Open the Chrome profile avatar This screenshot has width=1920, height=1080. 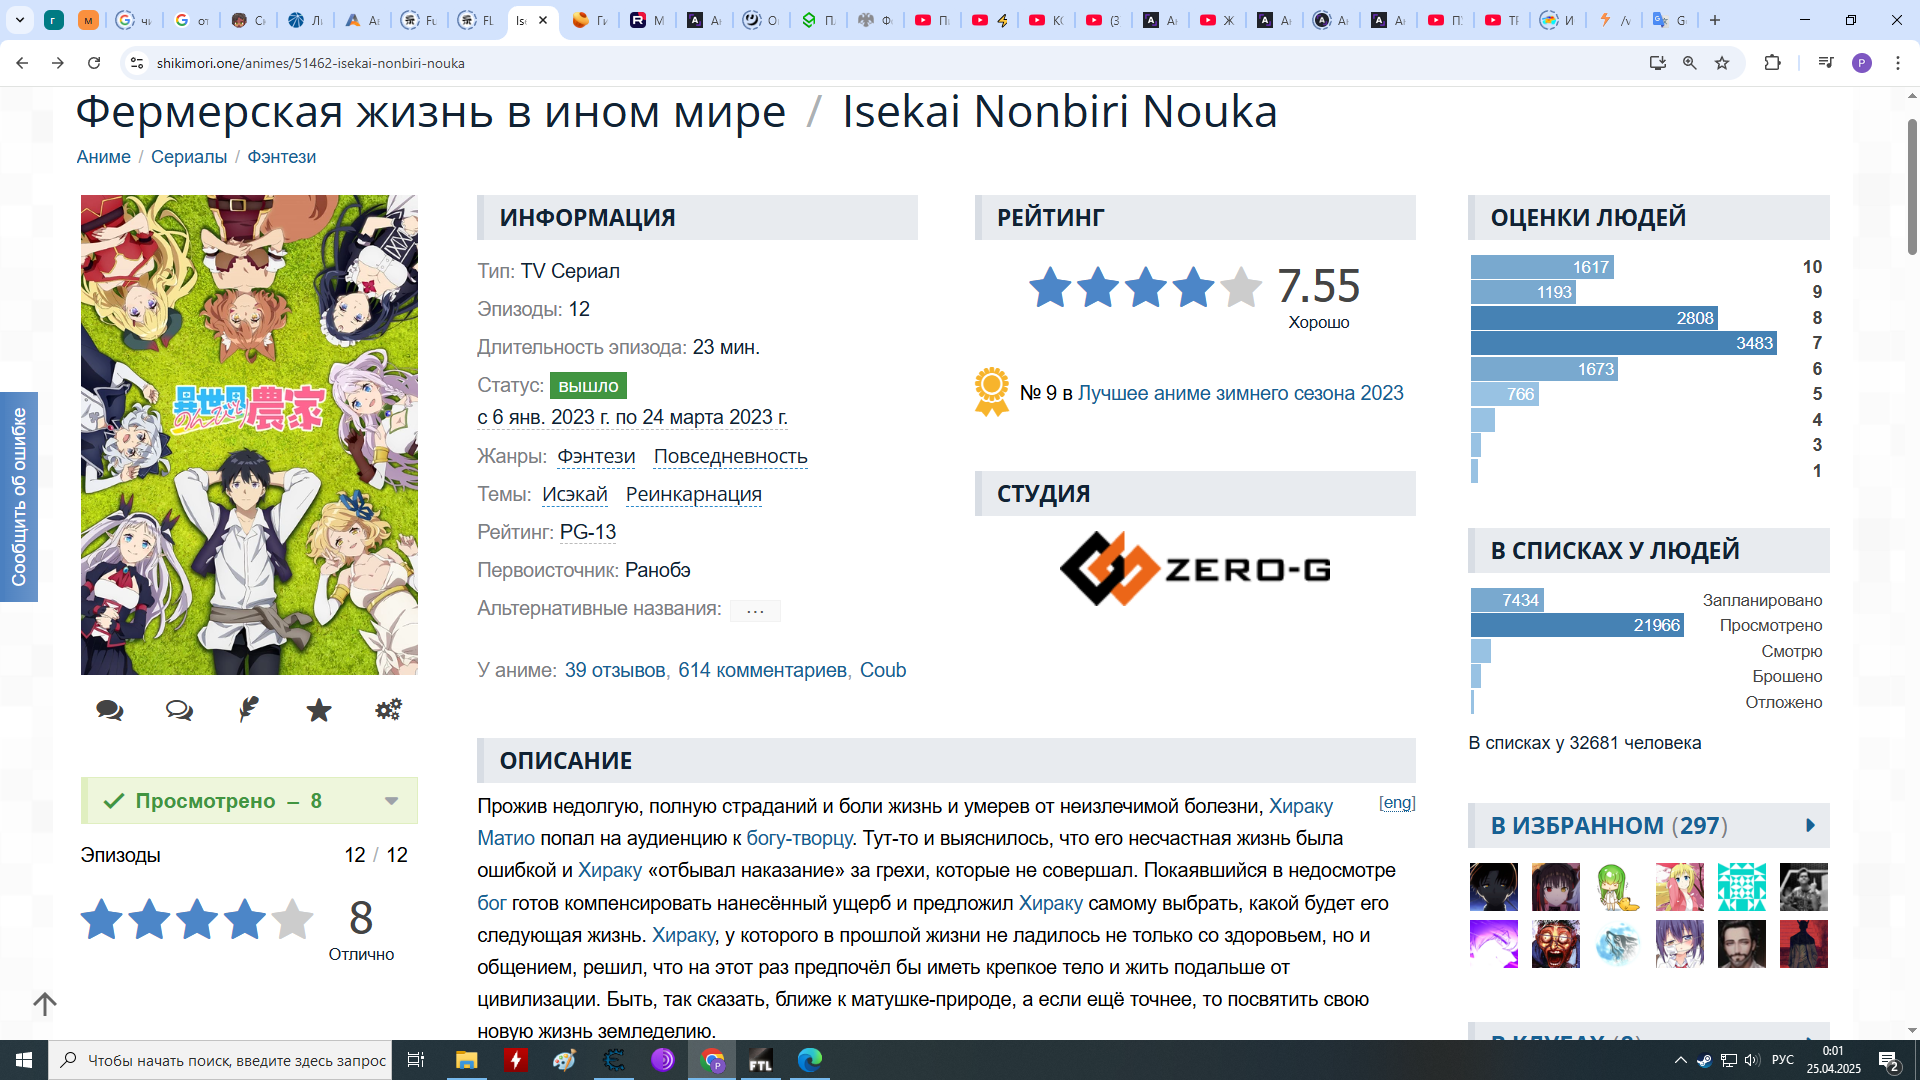tap(1862, 63)
